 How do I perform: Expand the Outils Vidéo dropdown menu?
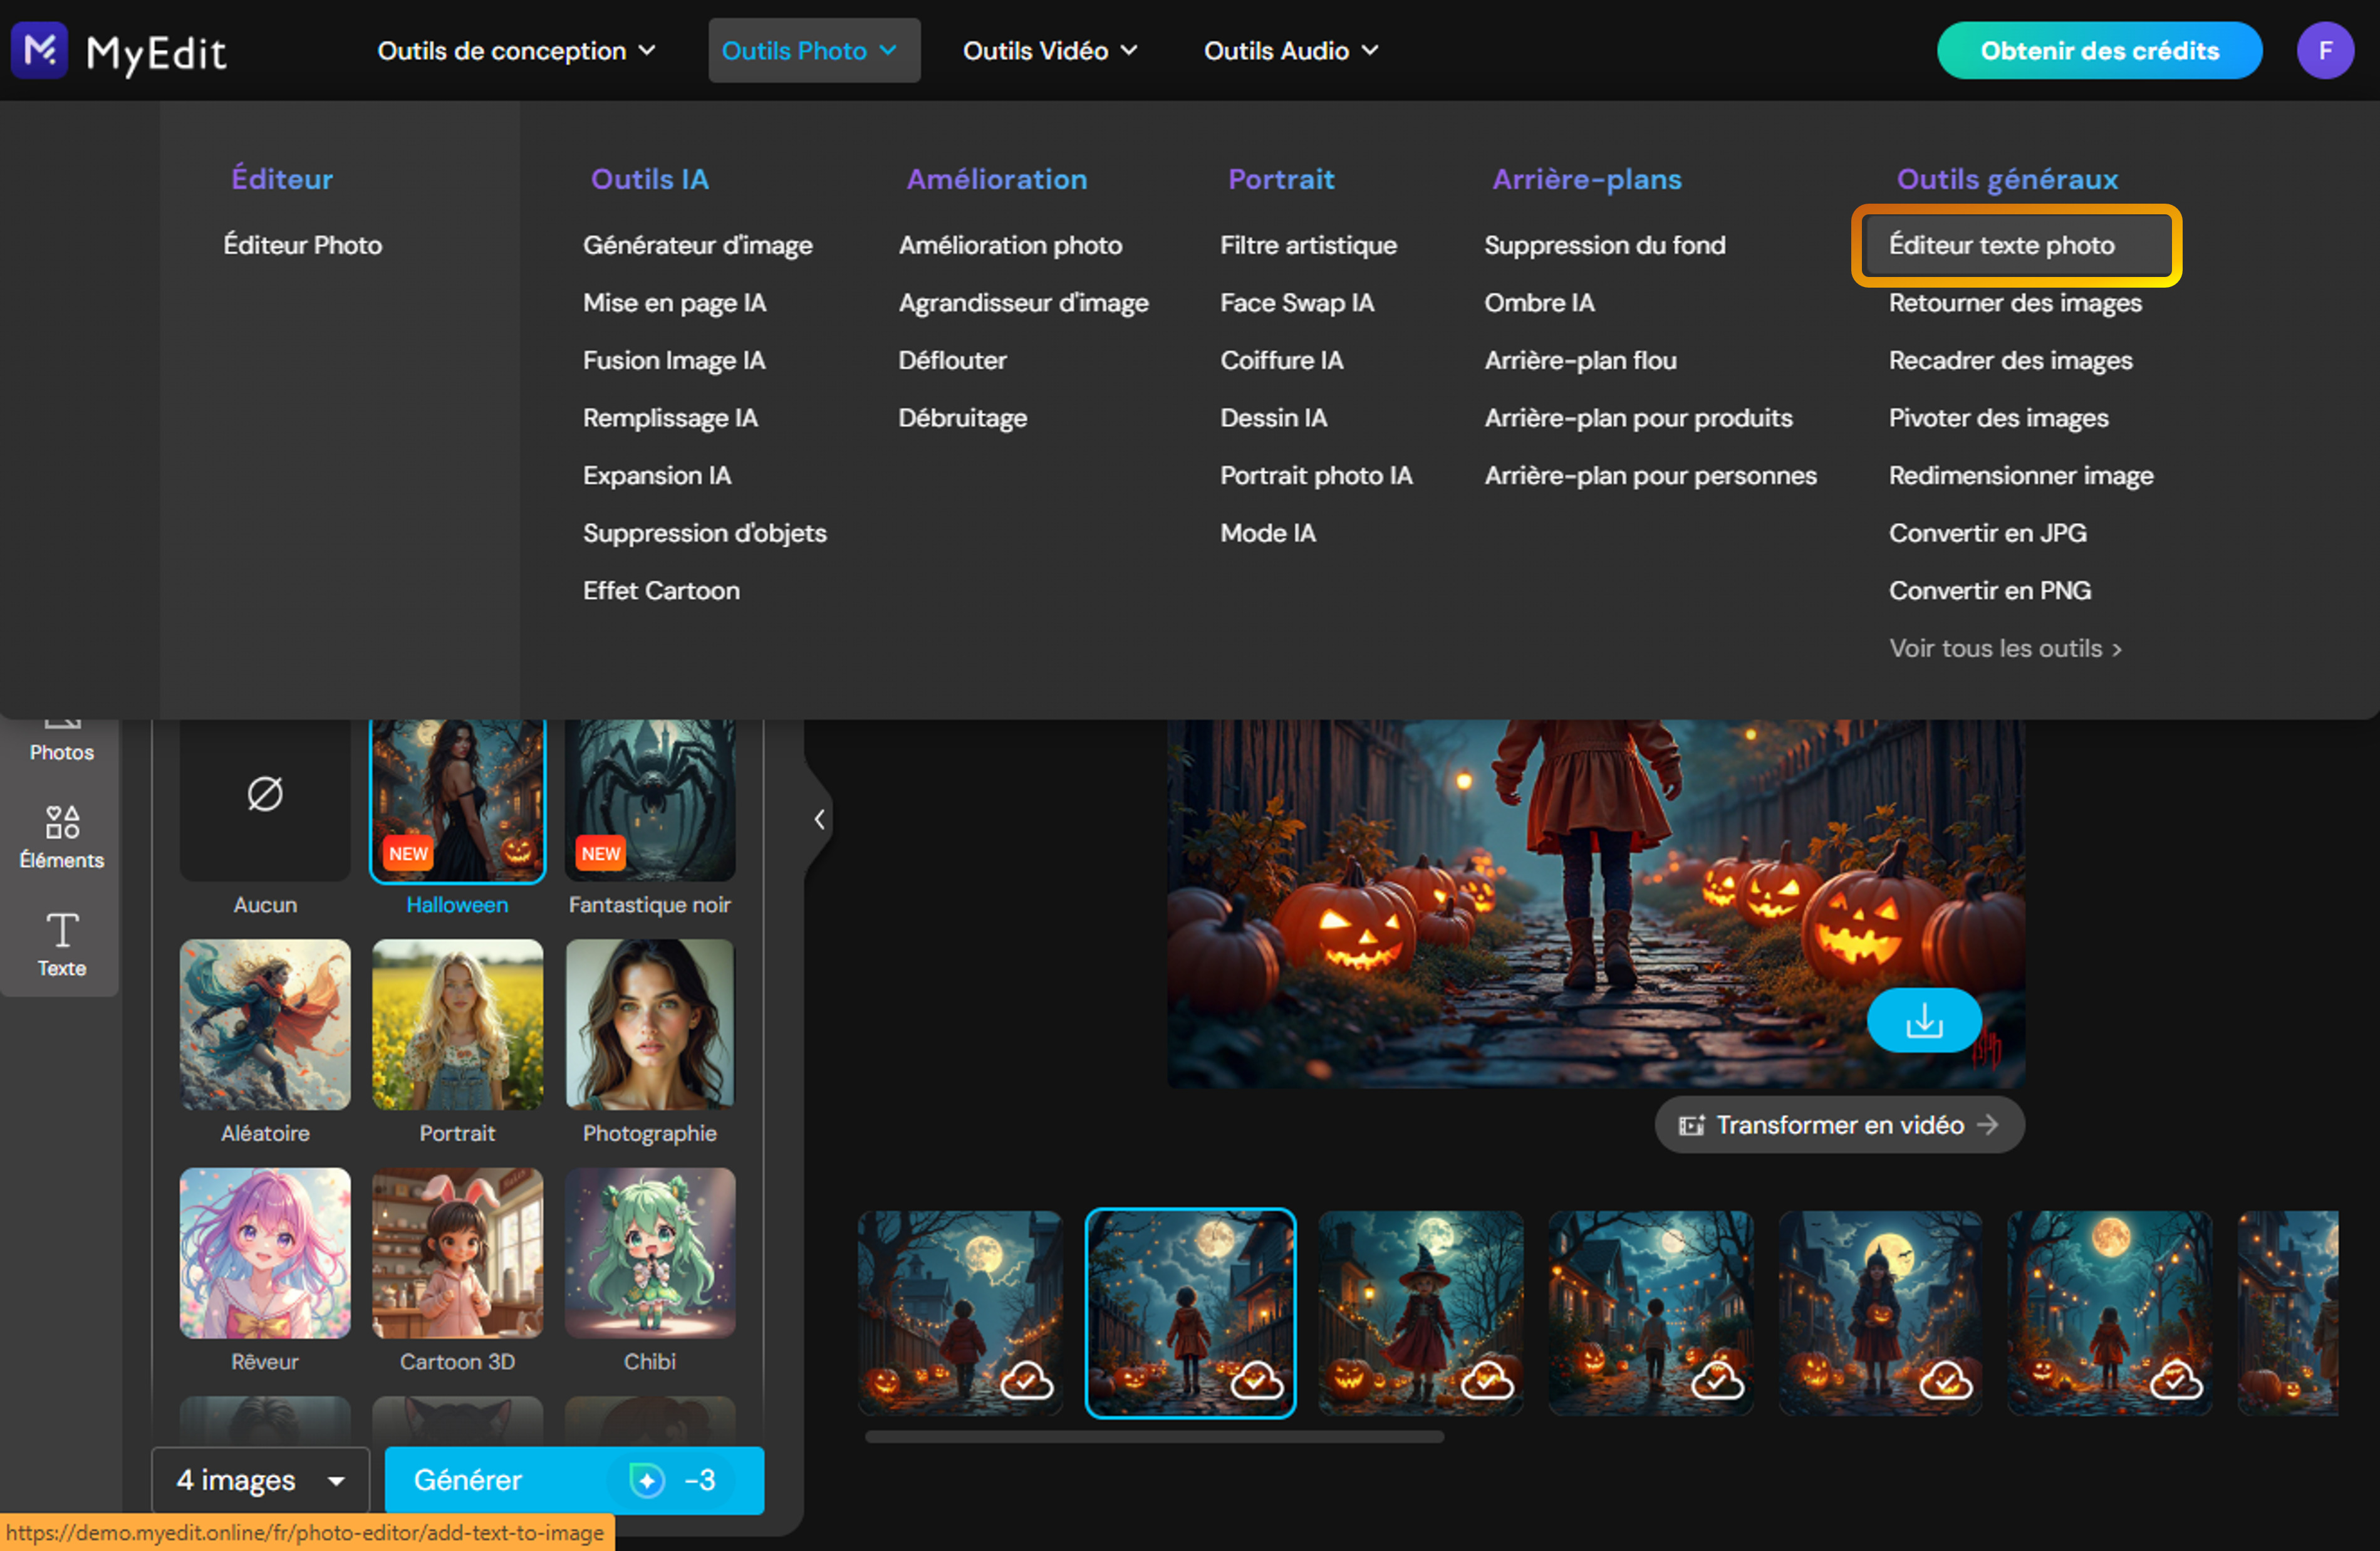1049,50
